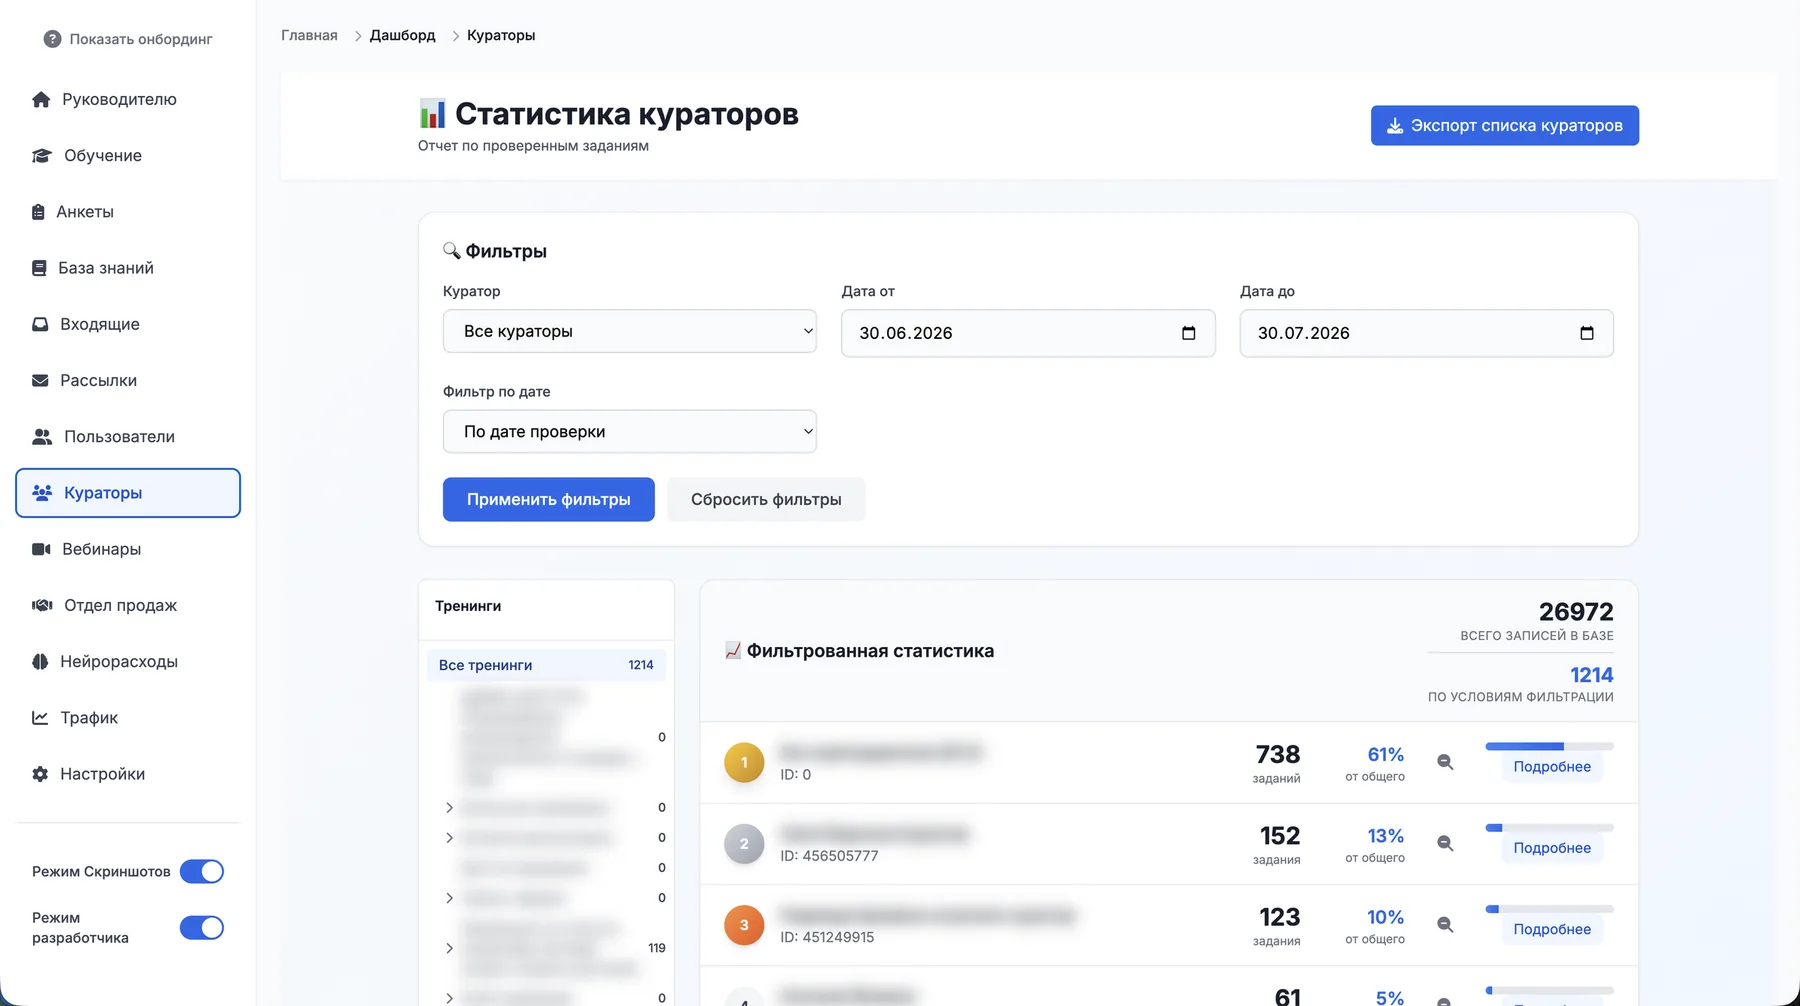The width and height of the screenshot is (1800, 1006).
Task: Click Применить фильтры button
Action: pos(549,499)
